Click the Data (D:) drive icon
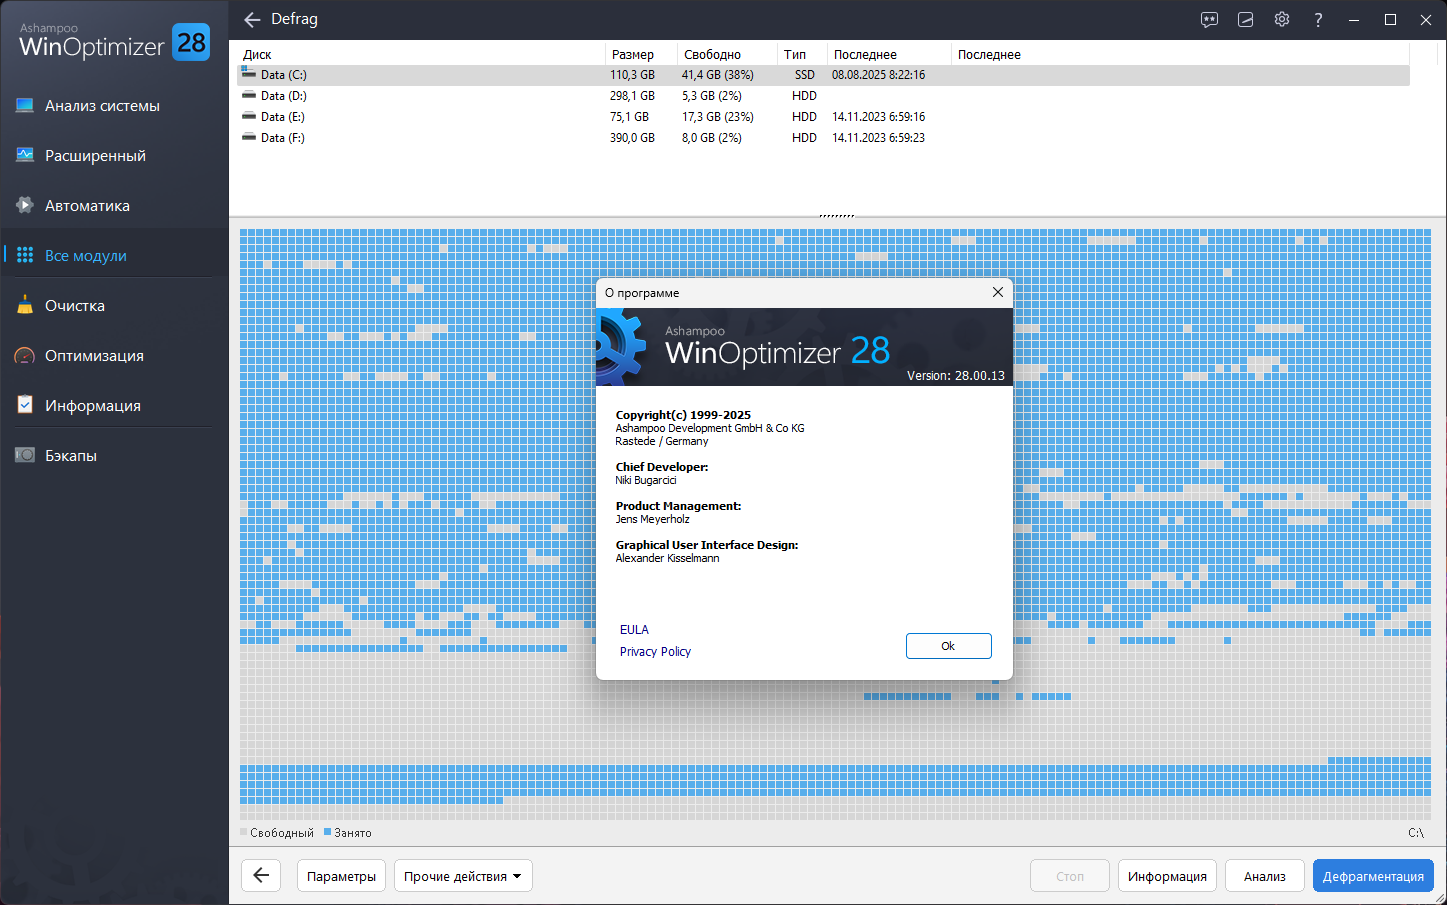1447x905 pixels. click(249, 95)
